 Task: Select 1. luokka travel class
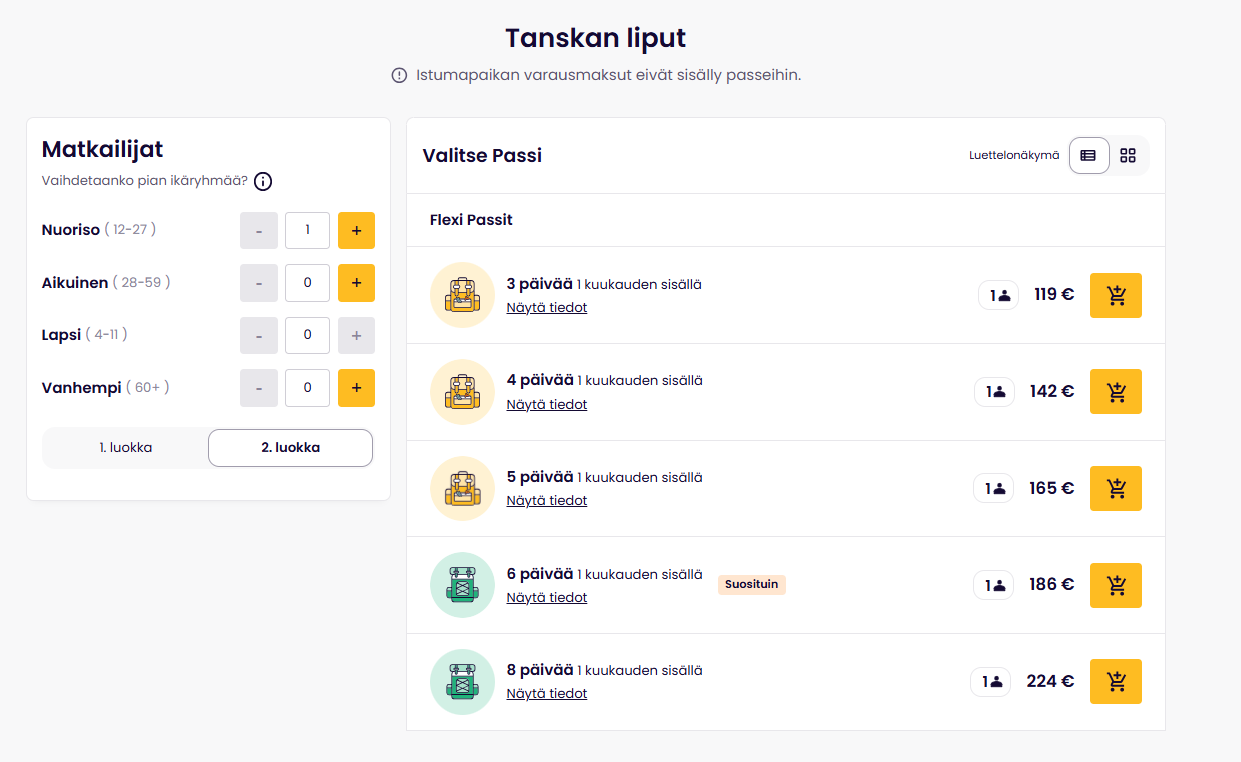pos(126,448)
